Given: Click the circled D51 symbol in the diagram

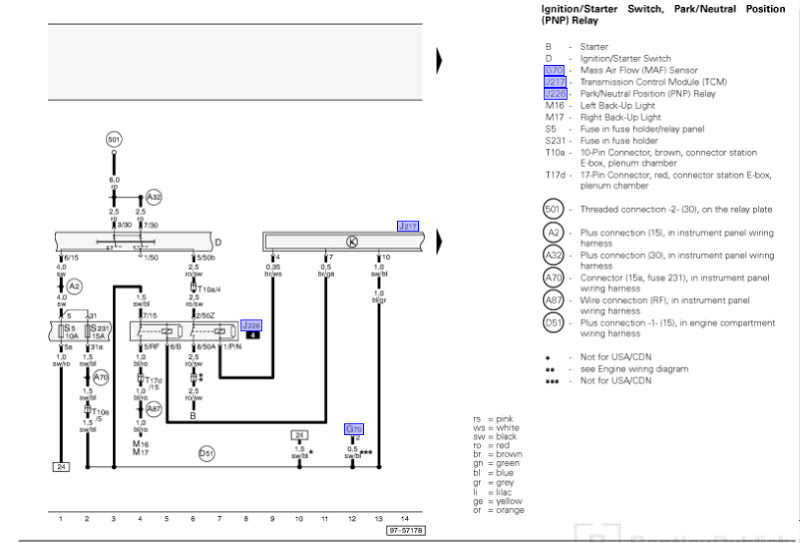Looking at the screenshot, I should [x=207, y=453].
